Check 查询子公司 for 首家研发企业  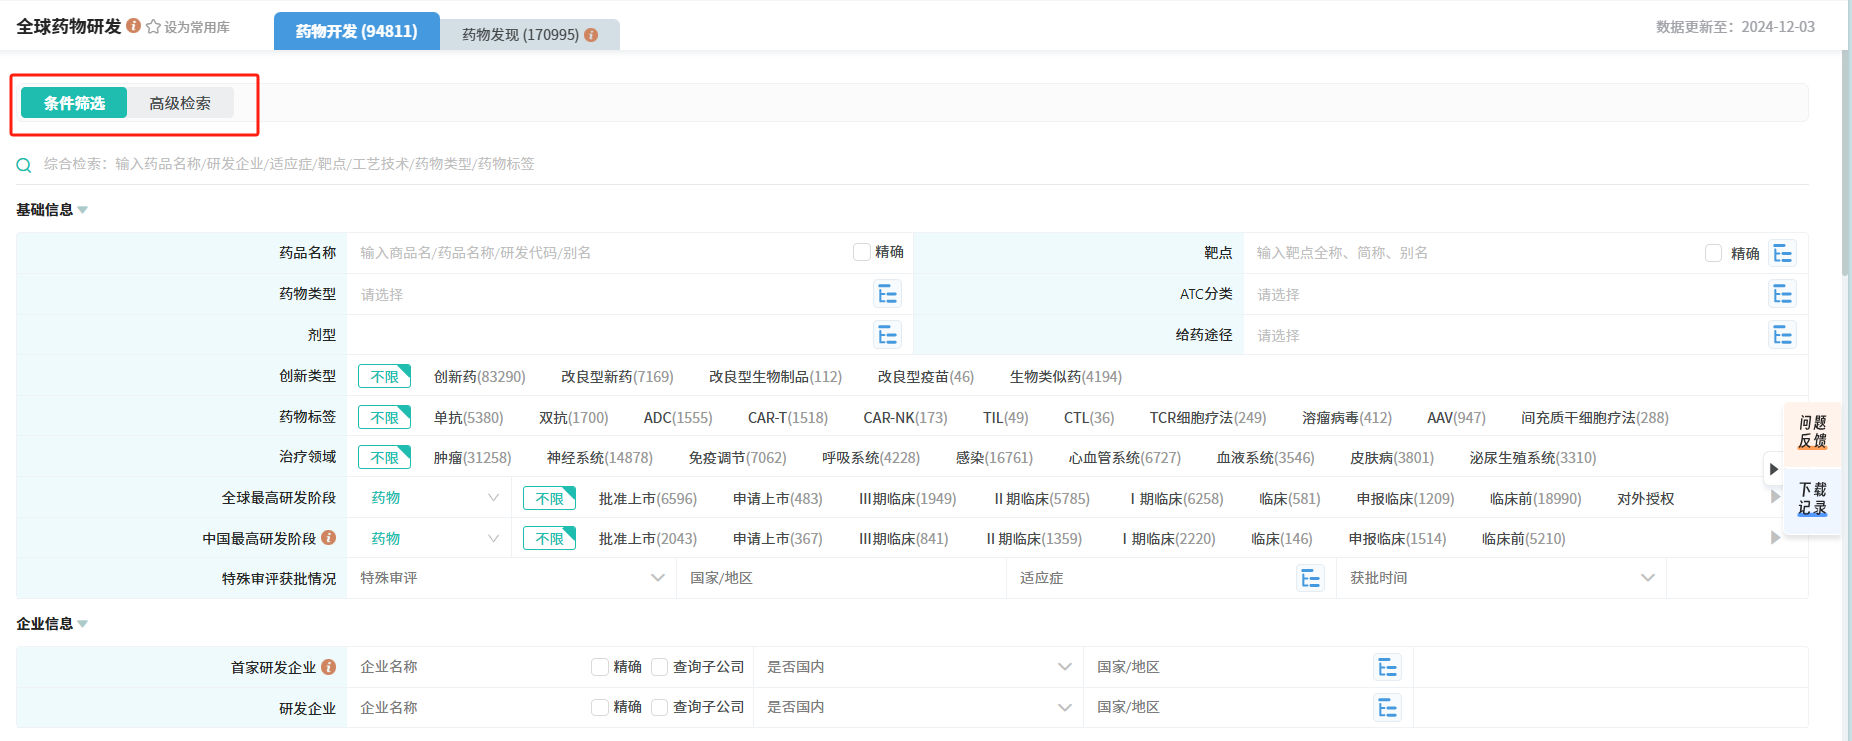coord(659,667)
